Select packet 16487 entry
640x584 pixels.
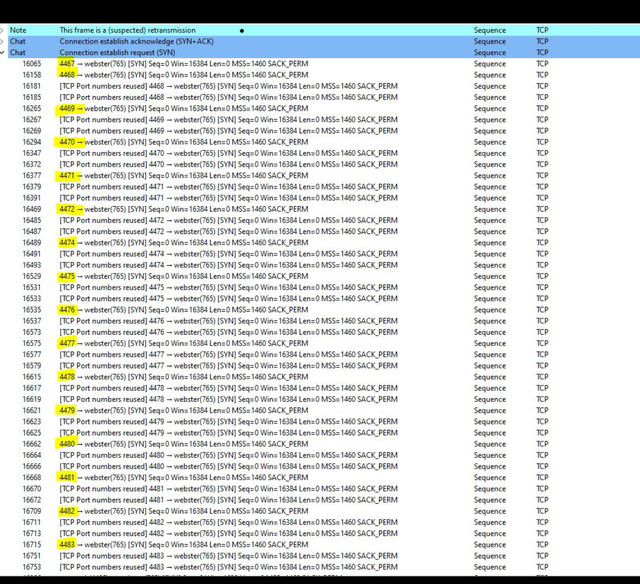pos(320,232)
